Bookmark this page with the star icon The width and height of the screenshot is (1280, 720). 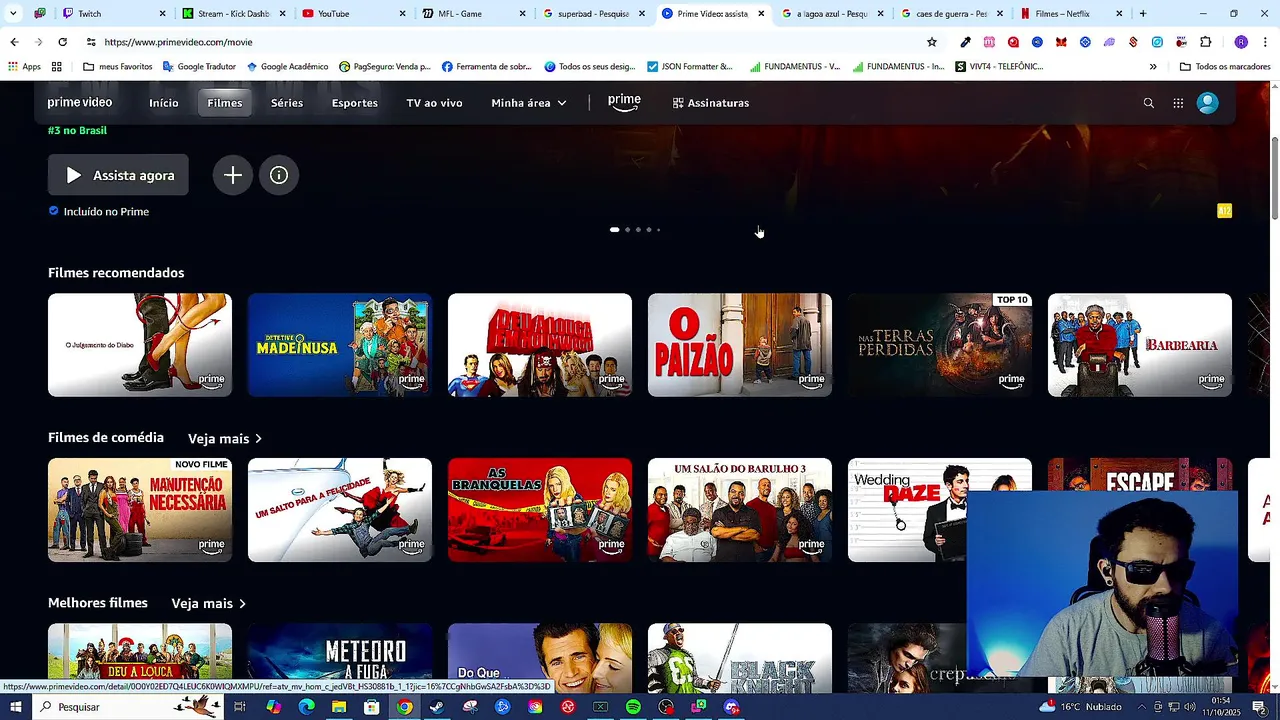click(x=932, y=42)
